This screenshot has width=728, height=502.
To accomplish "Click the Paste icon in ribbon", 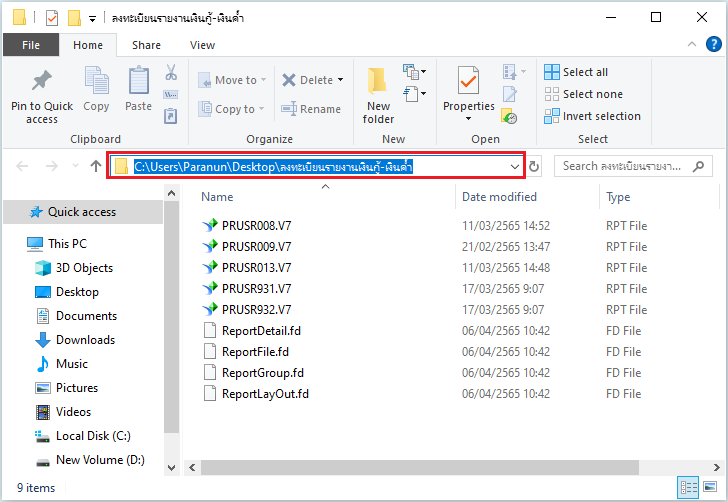I will (x=138, y=81).
